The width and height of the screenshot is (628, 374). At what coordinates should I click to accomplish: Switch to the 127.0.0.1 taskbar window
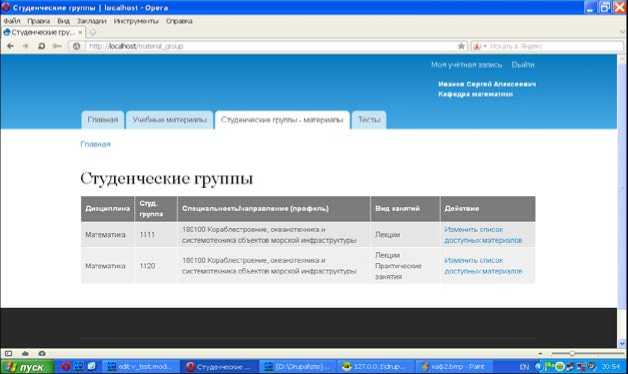(375, 366)
